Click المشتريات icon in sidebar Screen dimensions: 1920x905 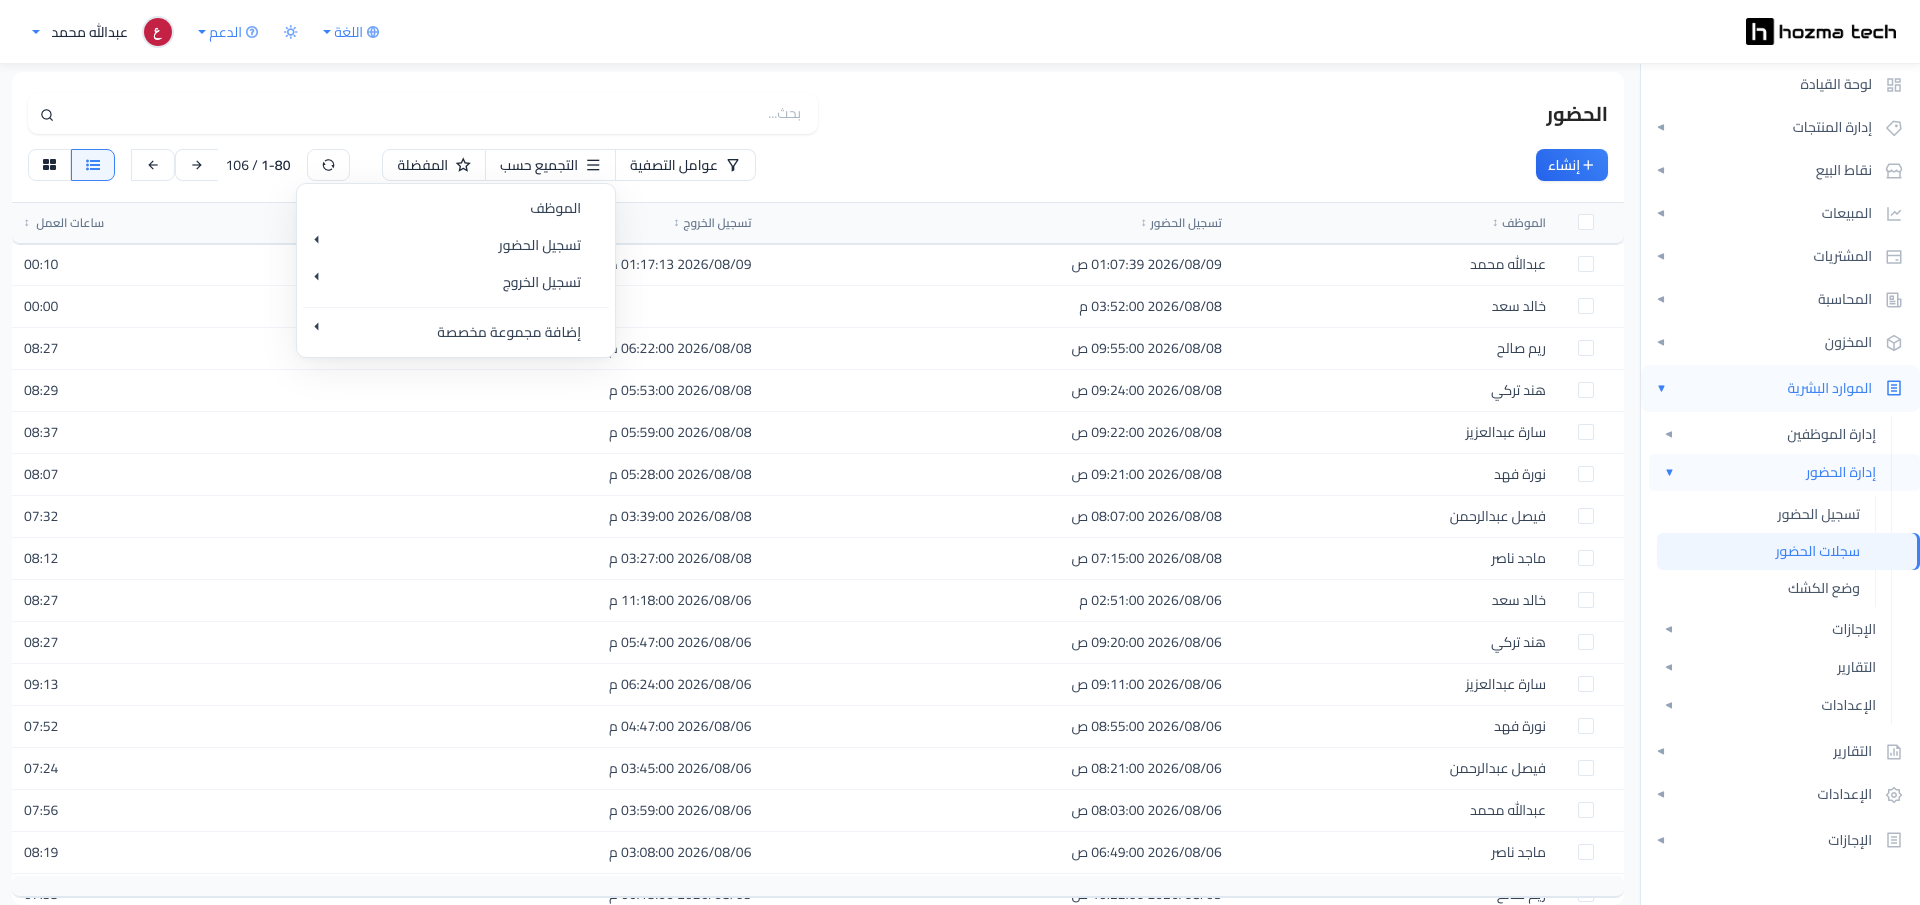click(1893, 257)
